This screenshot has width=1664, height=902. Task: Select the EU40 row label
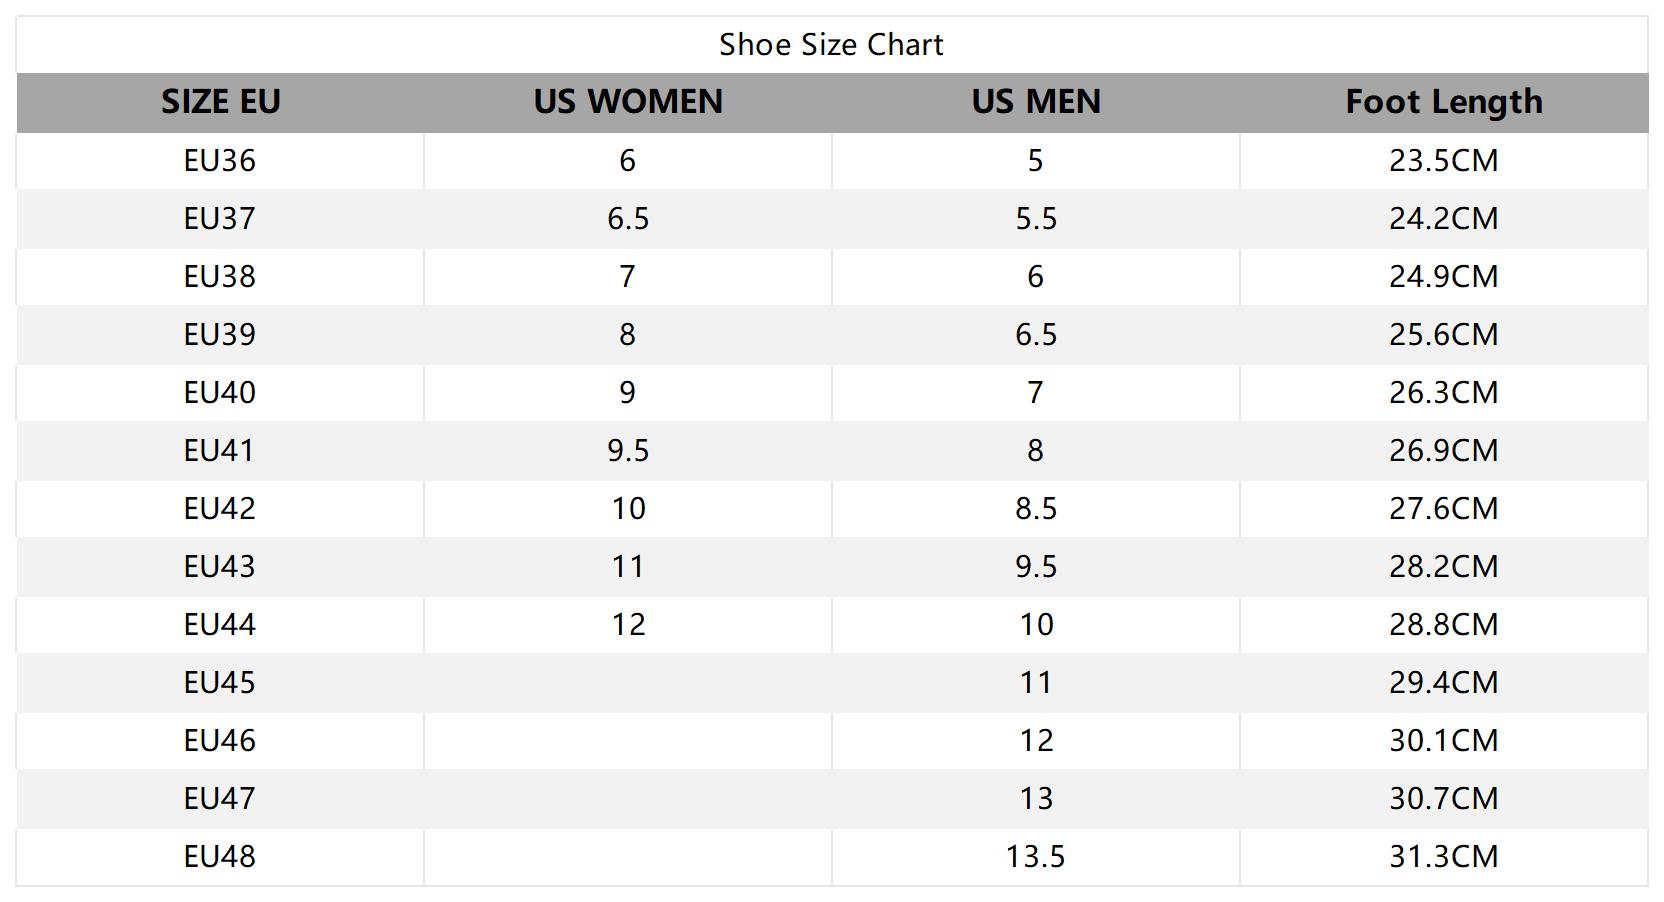pyautogui.click(x=220, y=393)
